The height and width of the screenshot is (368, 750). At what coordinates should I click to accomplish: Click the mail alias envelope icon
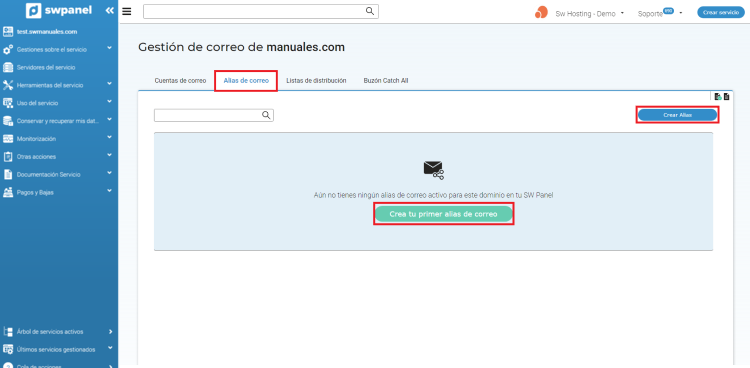[433, 170]
